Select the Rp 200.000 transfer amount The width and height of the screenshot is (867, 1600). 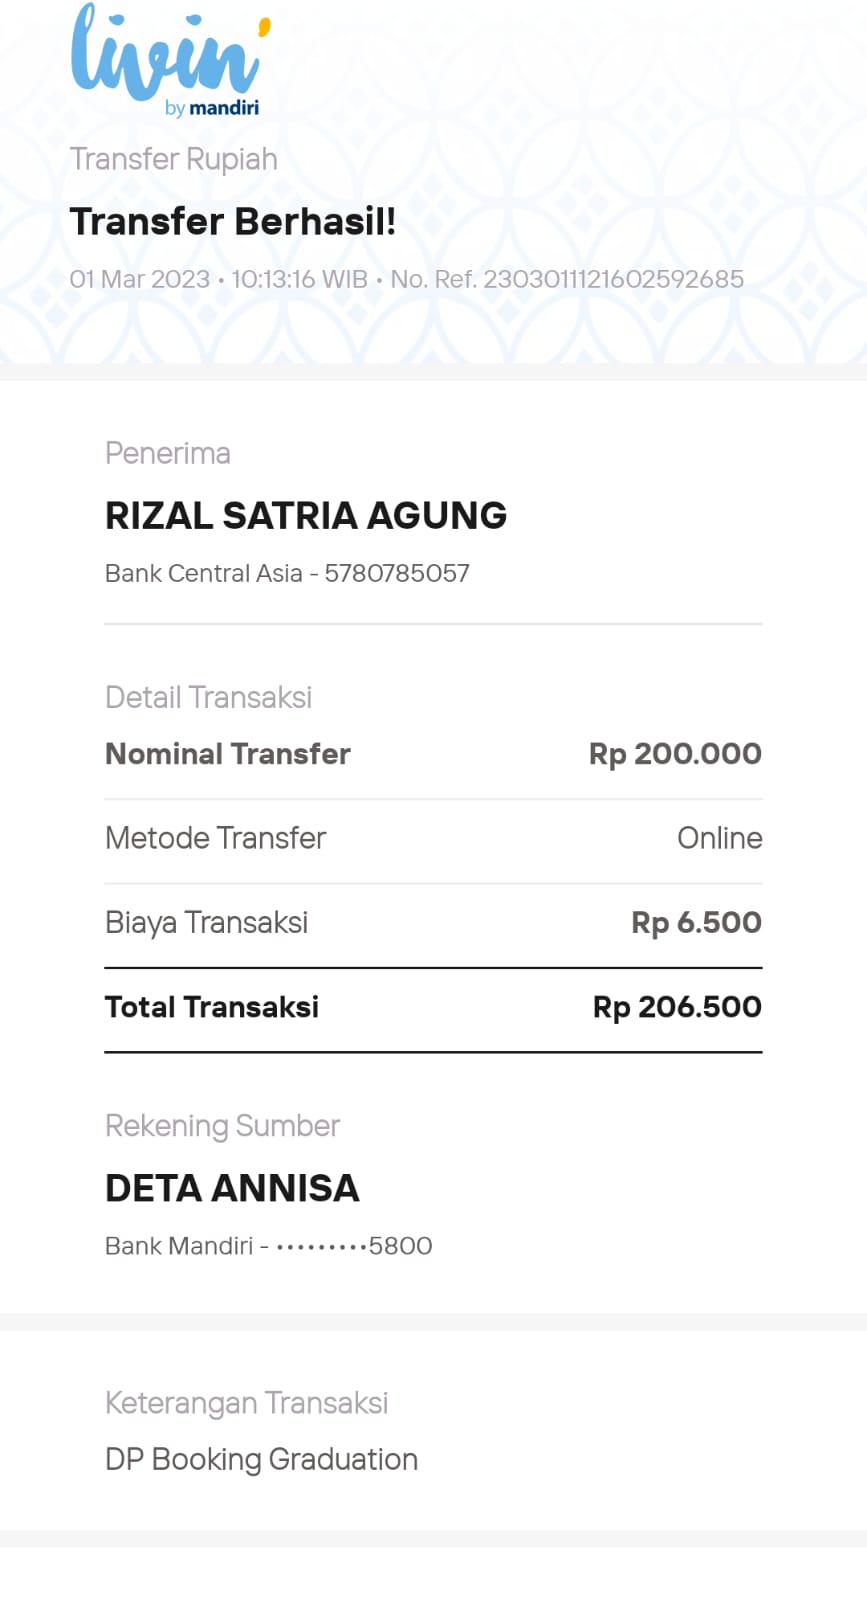point(675,754)
